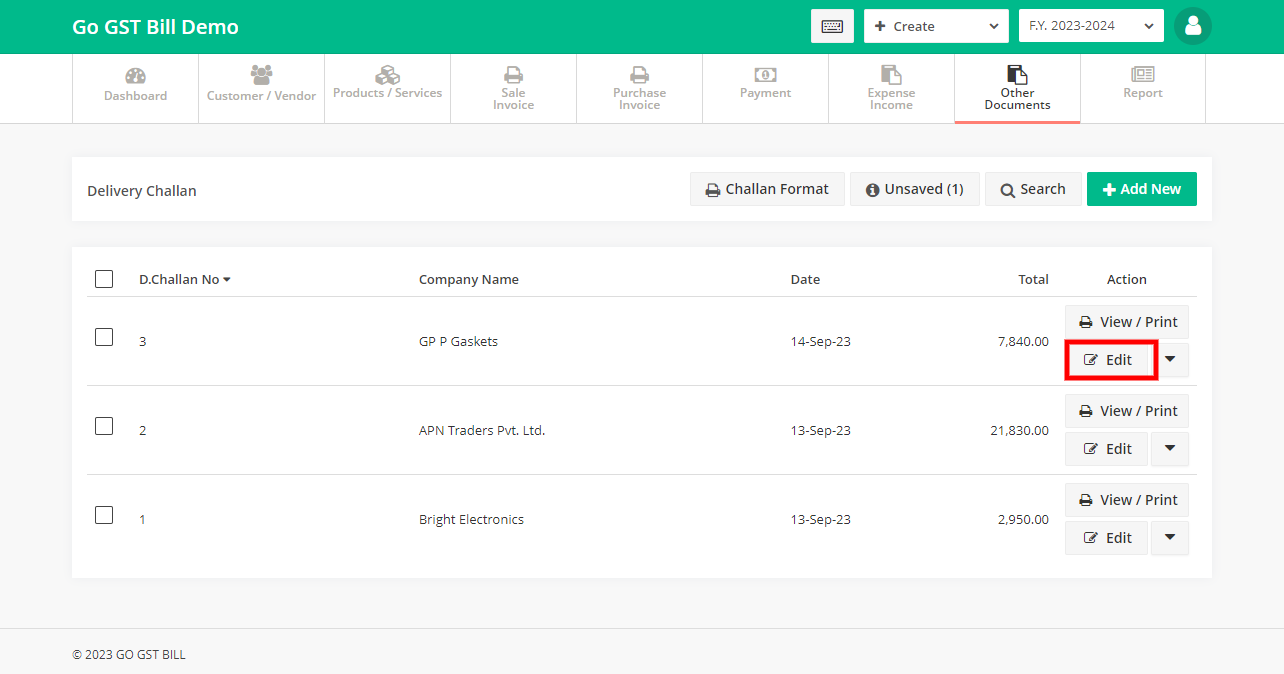Open Challan Format options
This screenshot has width=1284, height=674.
(766, 188)
